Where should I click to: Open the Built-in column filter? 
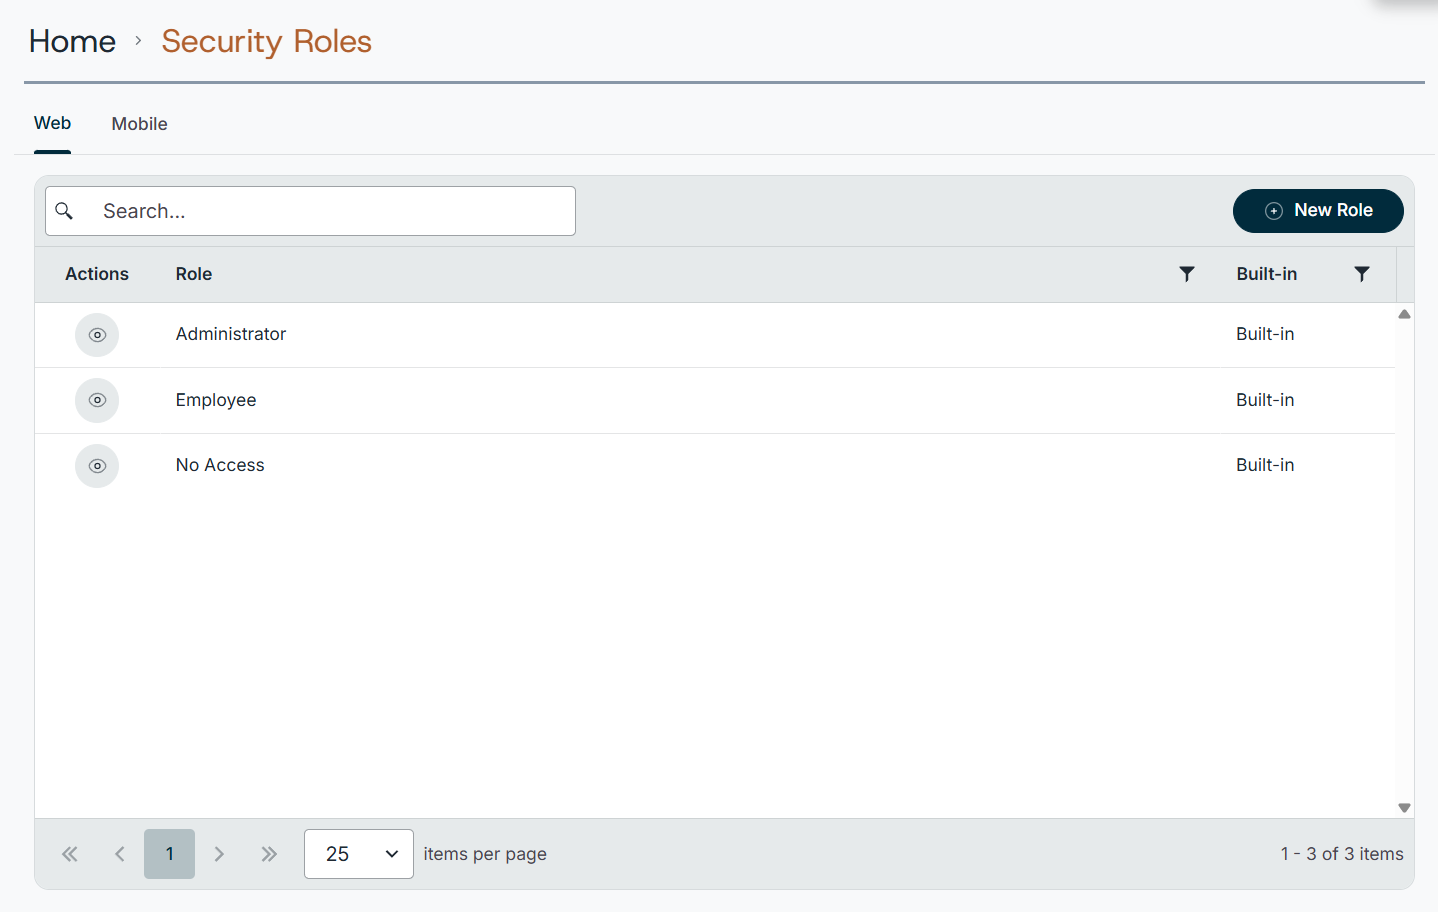pos(1362,274)
